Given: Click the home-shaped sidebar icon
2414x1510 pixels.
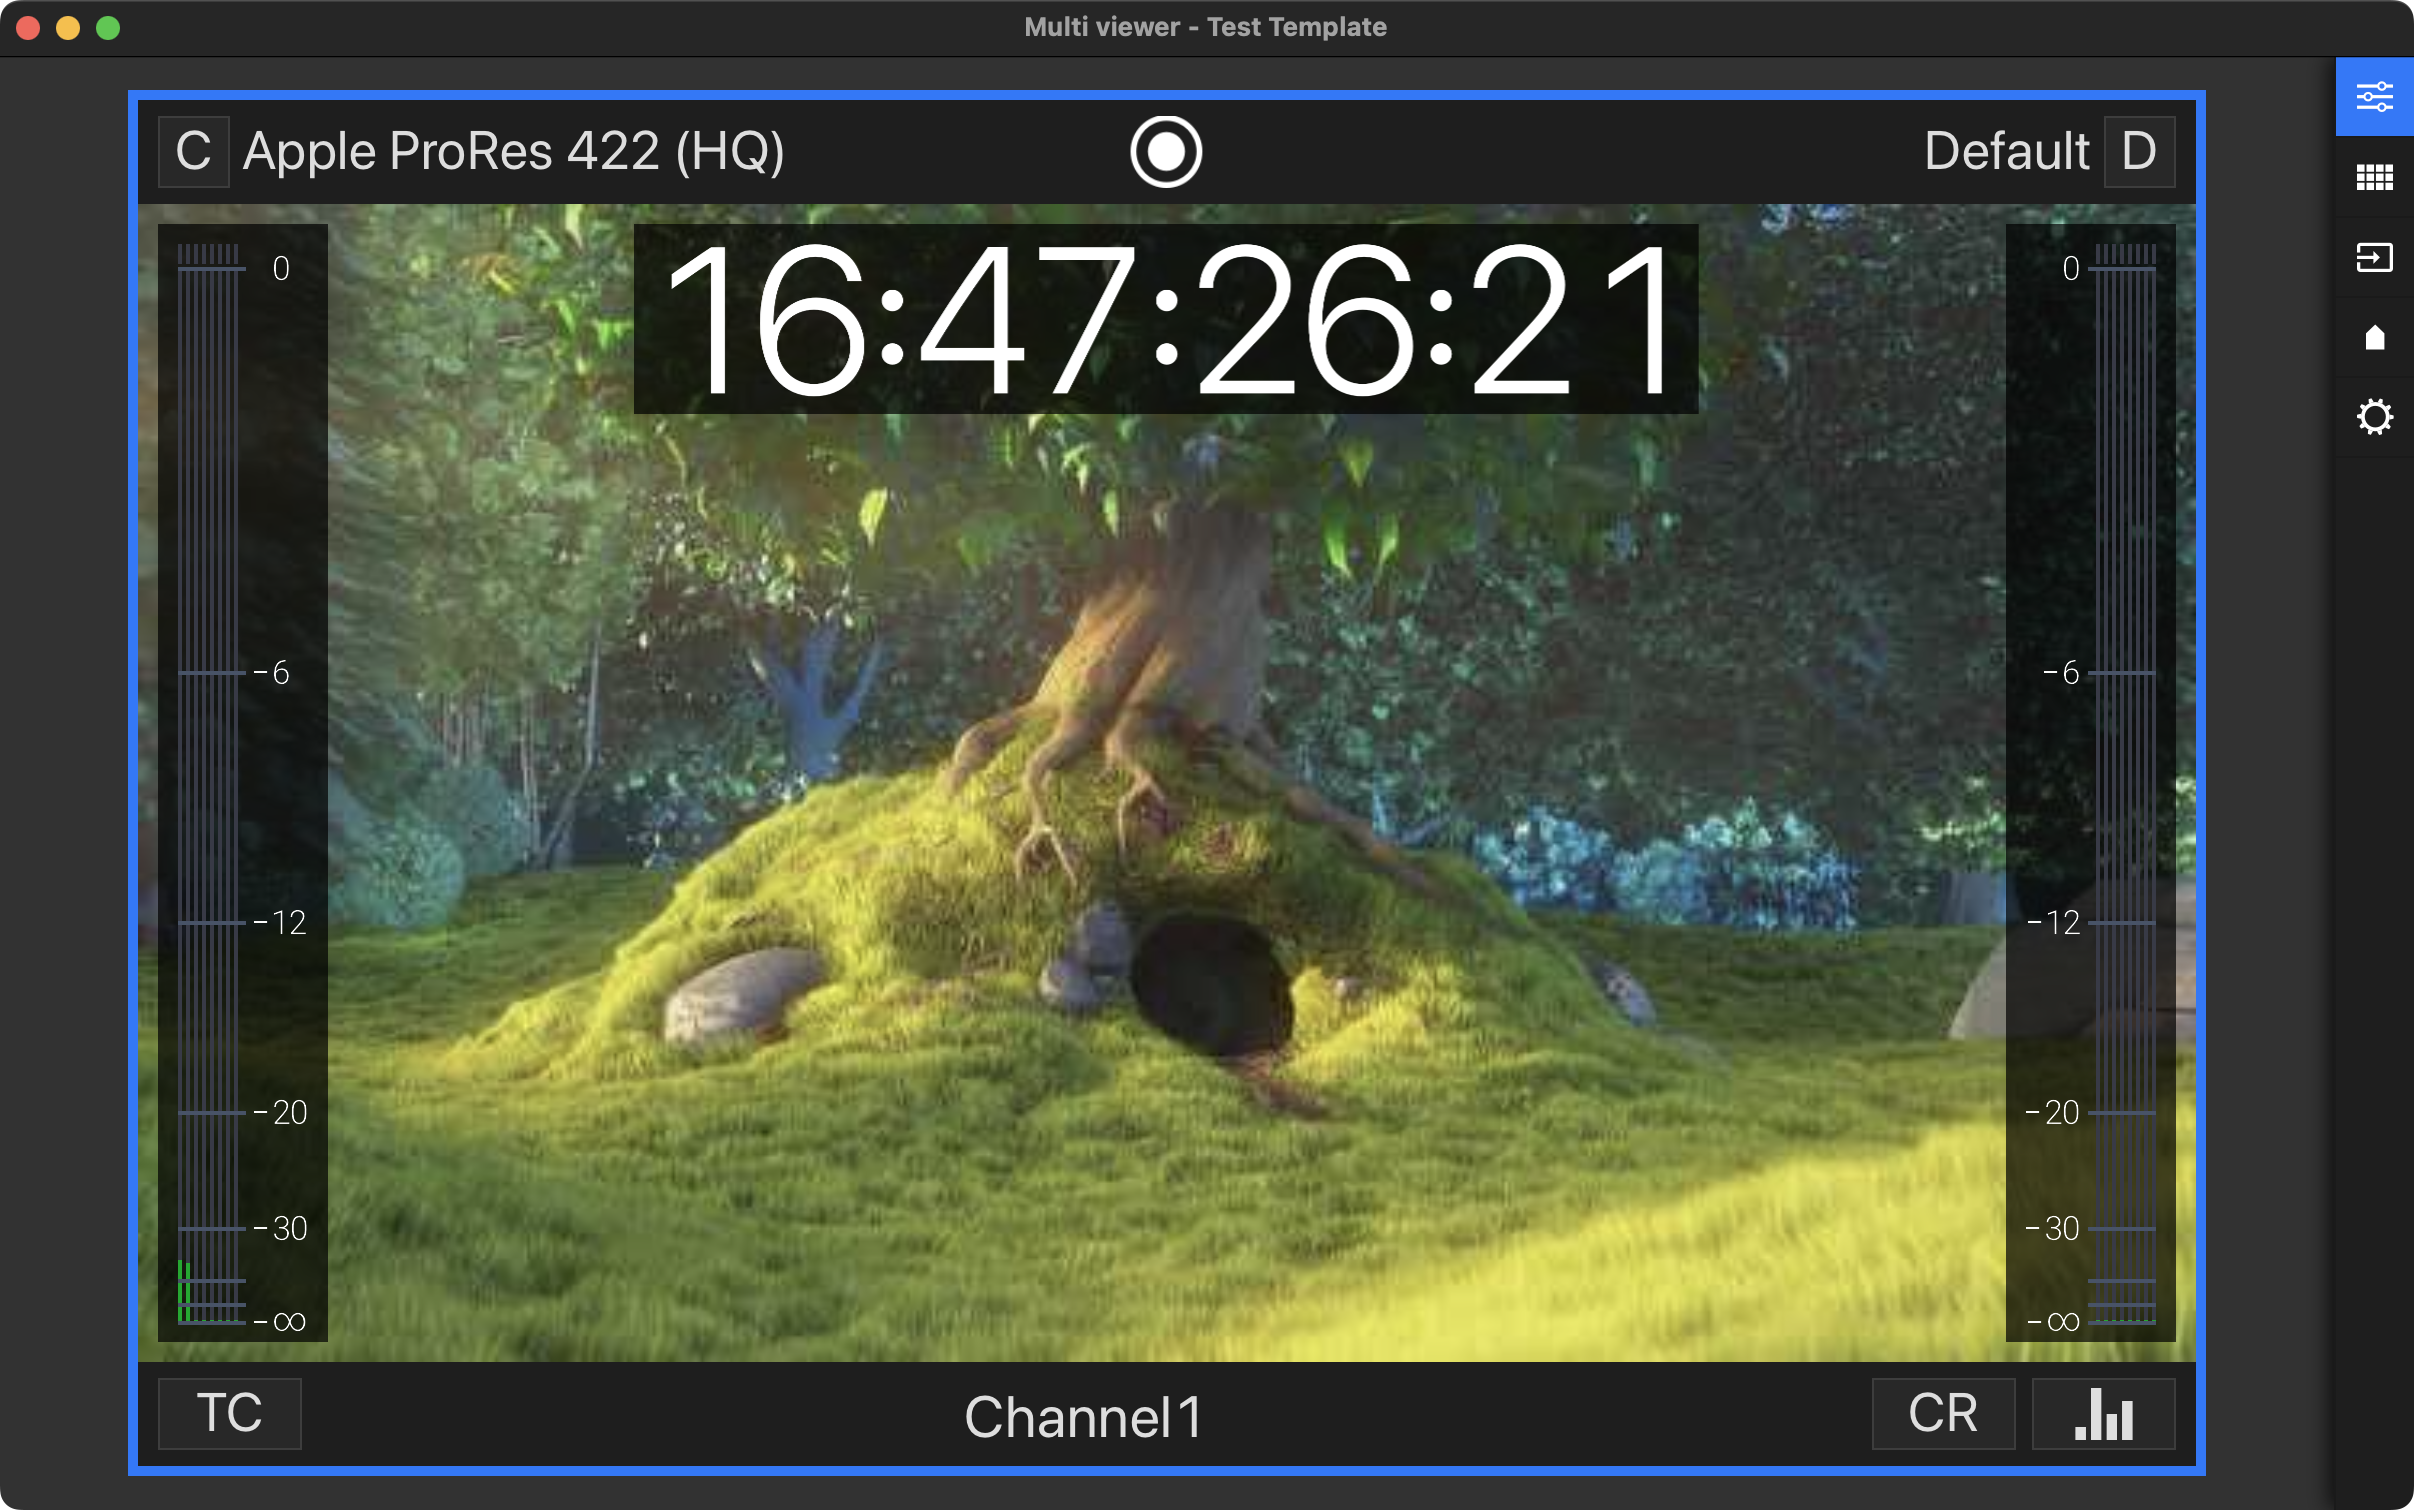Looking at the screenshot, I should [x=2374, y=337].
